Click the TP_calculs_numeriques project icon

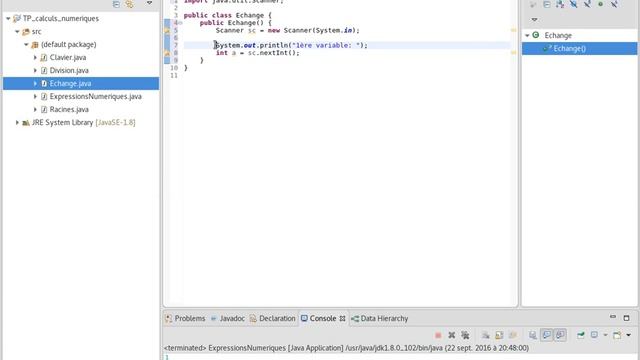(17, 18)
